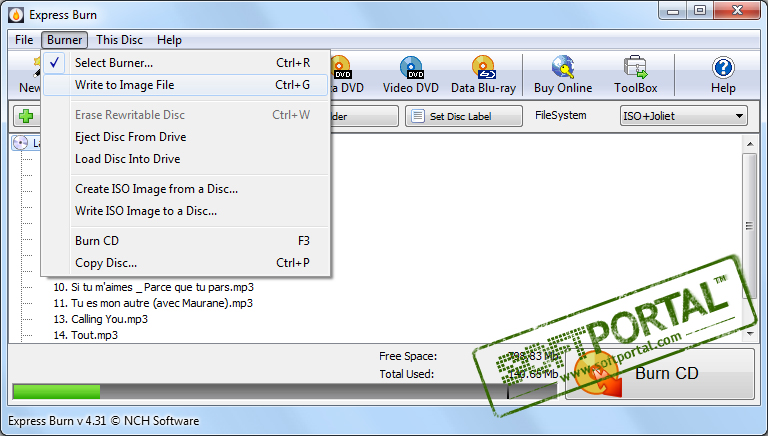Click the large Burn CD button
The width and height of the screenshot is (768, 436).
(660, 374)
